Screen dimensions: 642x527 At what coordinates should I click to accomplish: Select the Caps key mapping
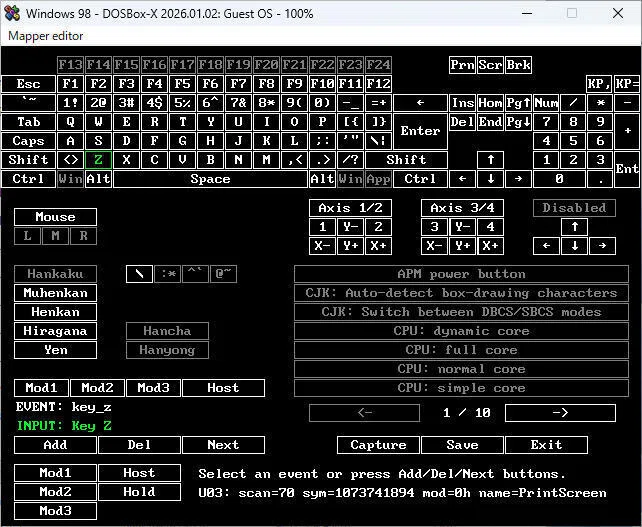click(28, 140)
